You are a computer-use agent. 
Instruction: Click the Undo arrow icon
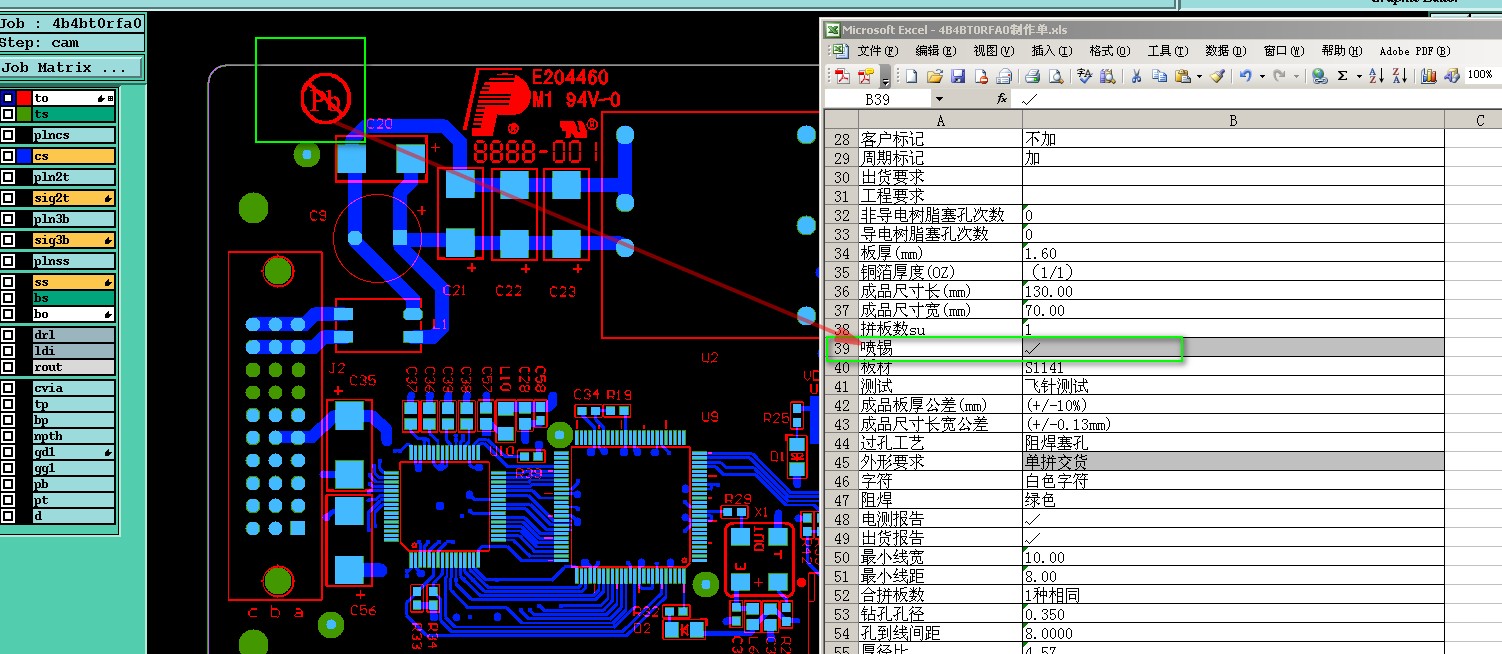(1245, 76)
